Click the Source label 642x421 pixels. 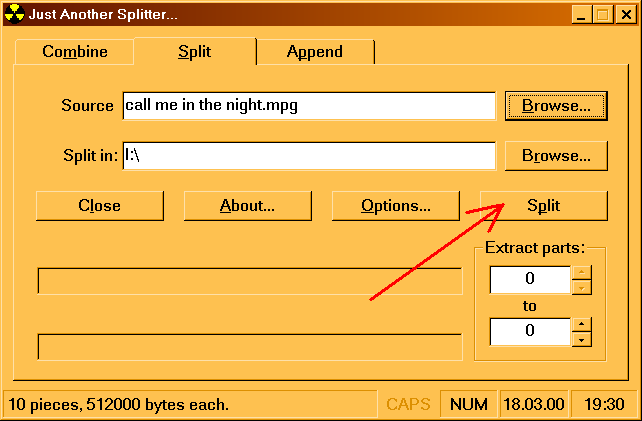click(87, 106)
